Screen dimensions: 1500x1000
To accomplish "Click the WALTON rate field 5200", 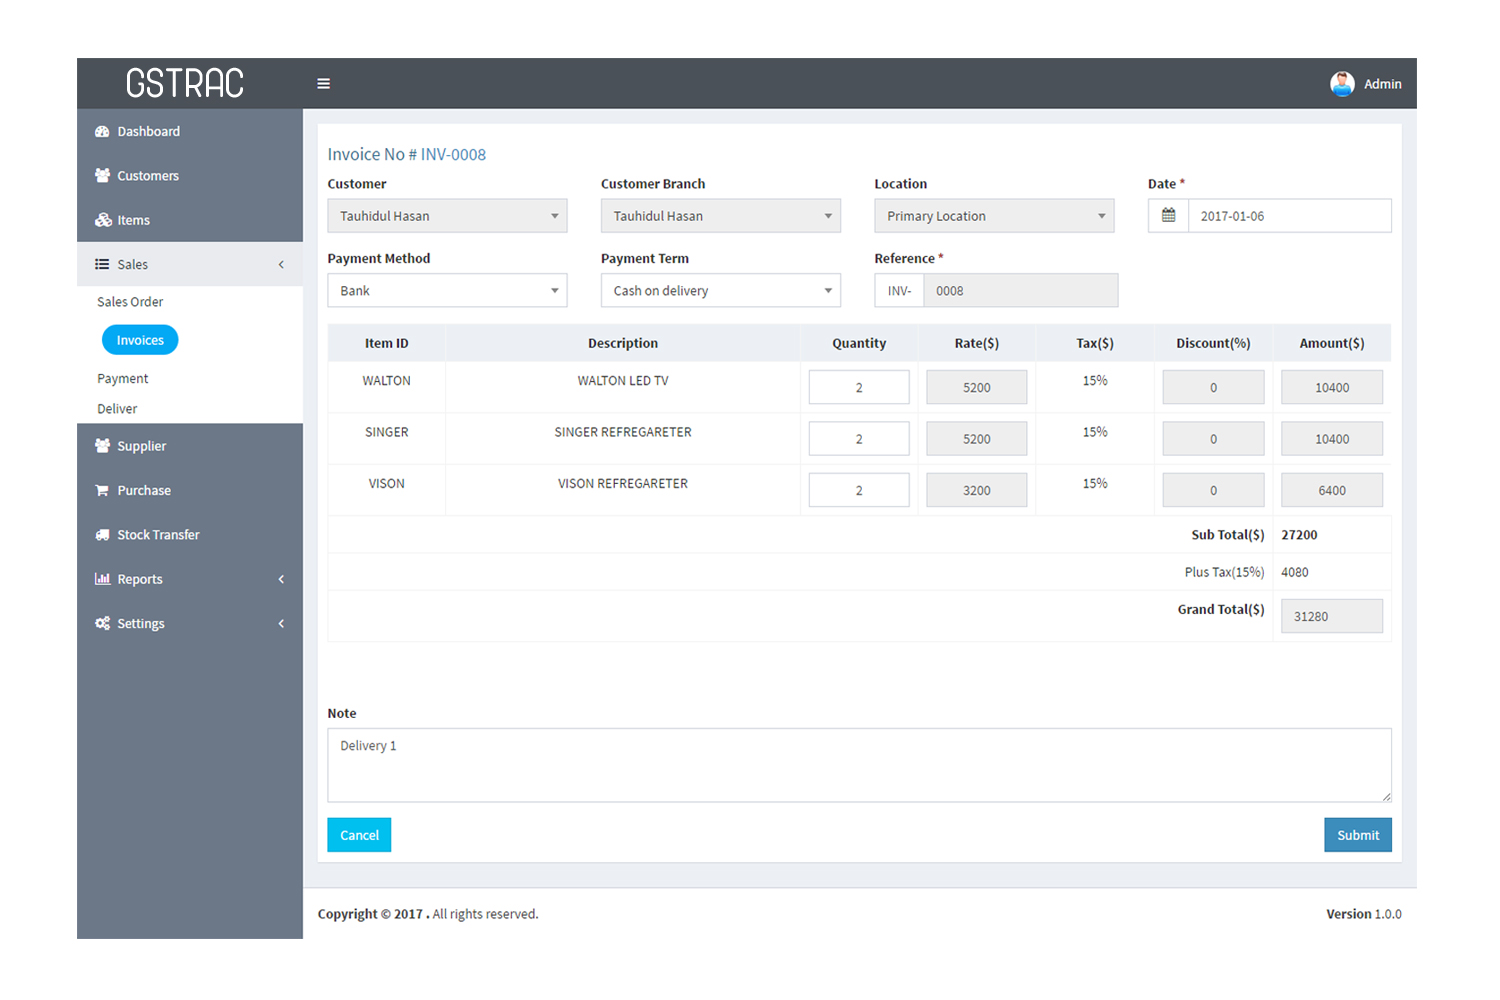I will point(977,387).
